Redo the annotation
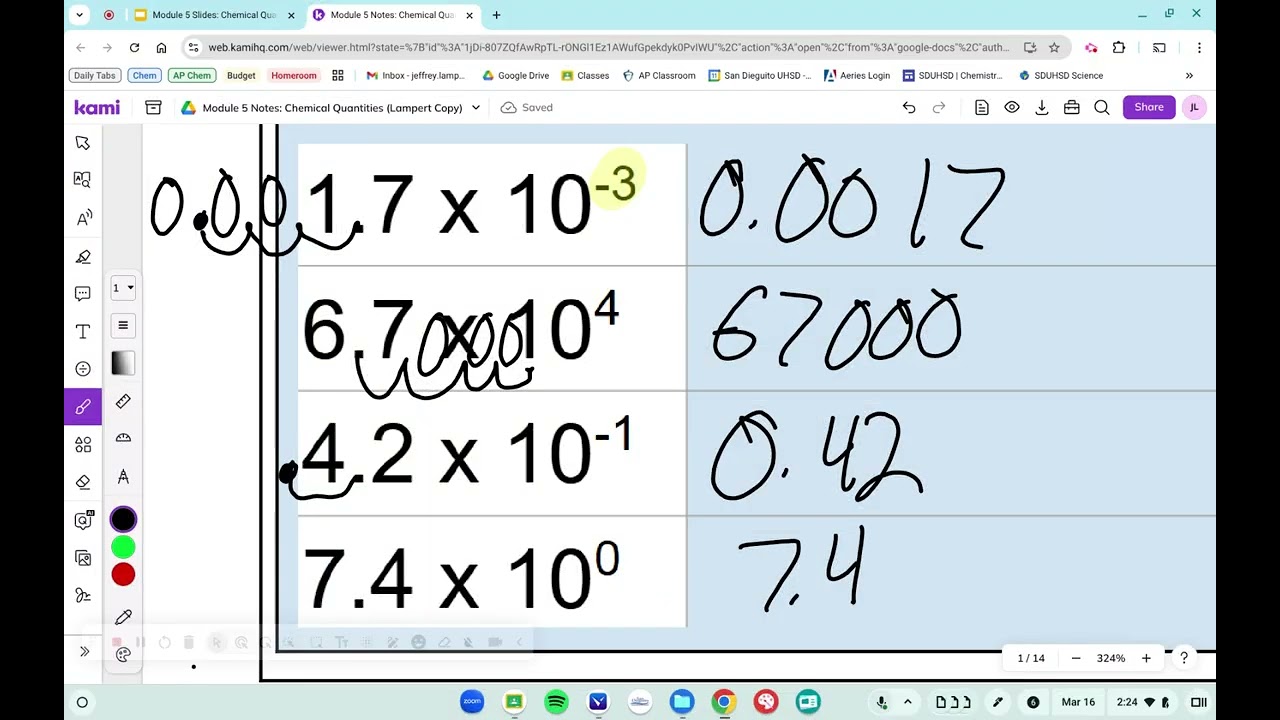The width and height of the screenshot is (1280, 720). coord(939,107)
